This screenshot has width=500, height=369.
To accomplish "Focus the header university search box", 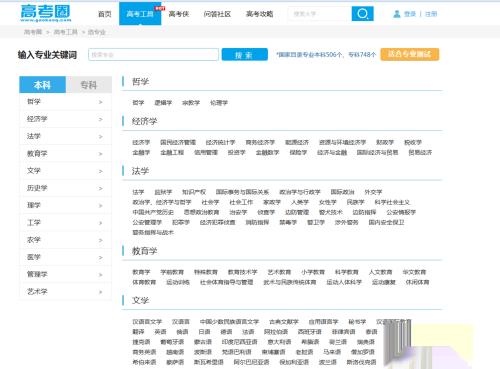I will pos(320,14).
